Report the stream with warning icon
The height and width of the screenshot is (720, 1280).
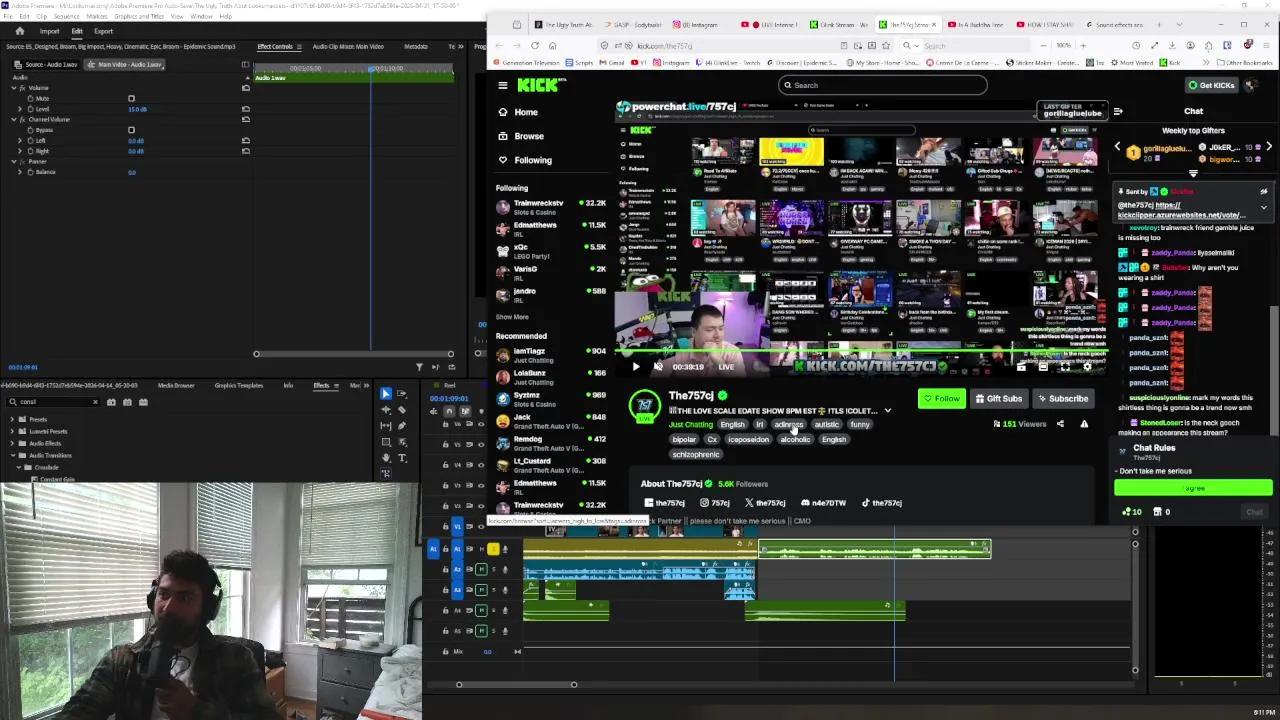tap(1084, 424)
